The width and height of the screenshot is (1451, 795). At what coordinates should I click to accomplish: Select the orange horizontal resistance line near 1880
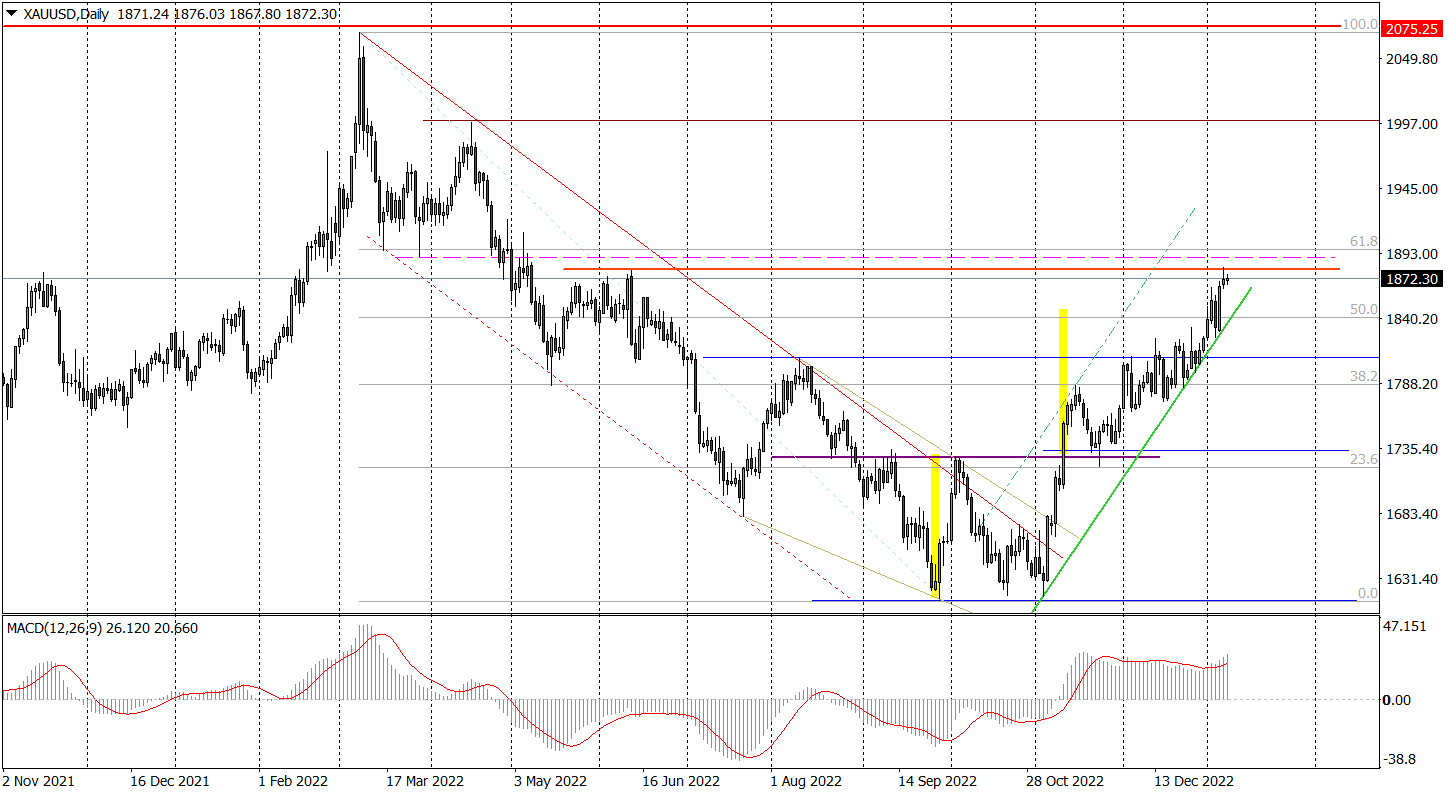(951, 269)
